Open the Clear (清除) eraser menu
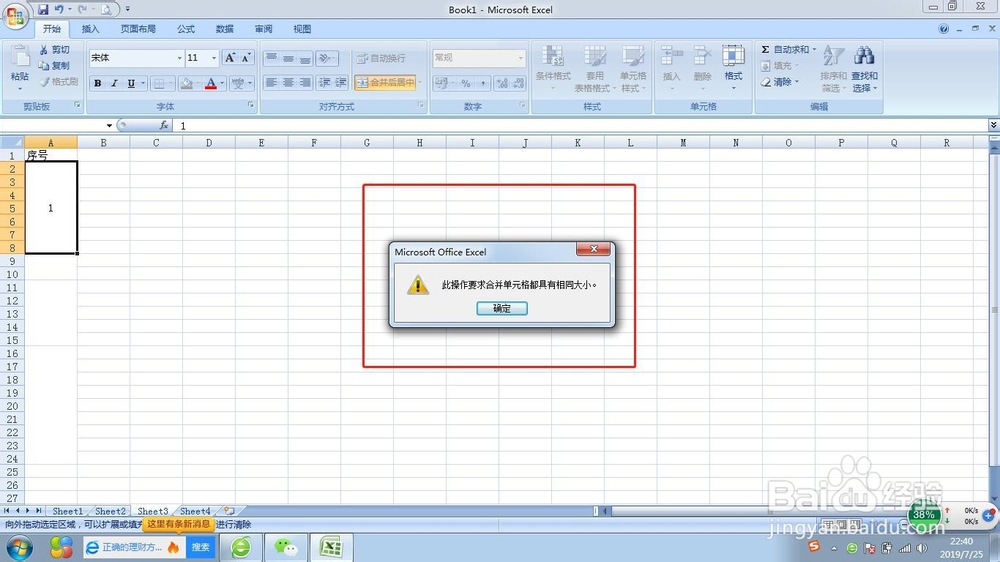 point(779,82)
